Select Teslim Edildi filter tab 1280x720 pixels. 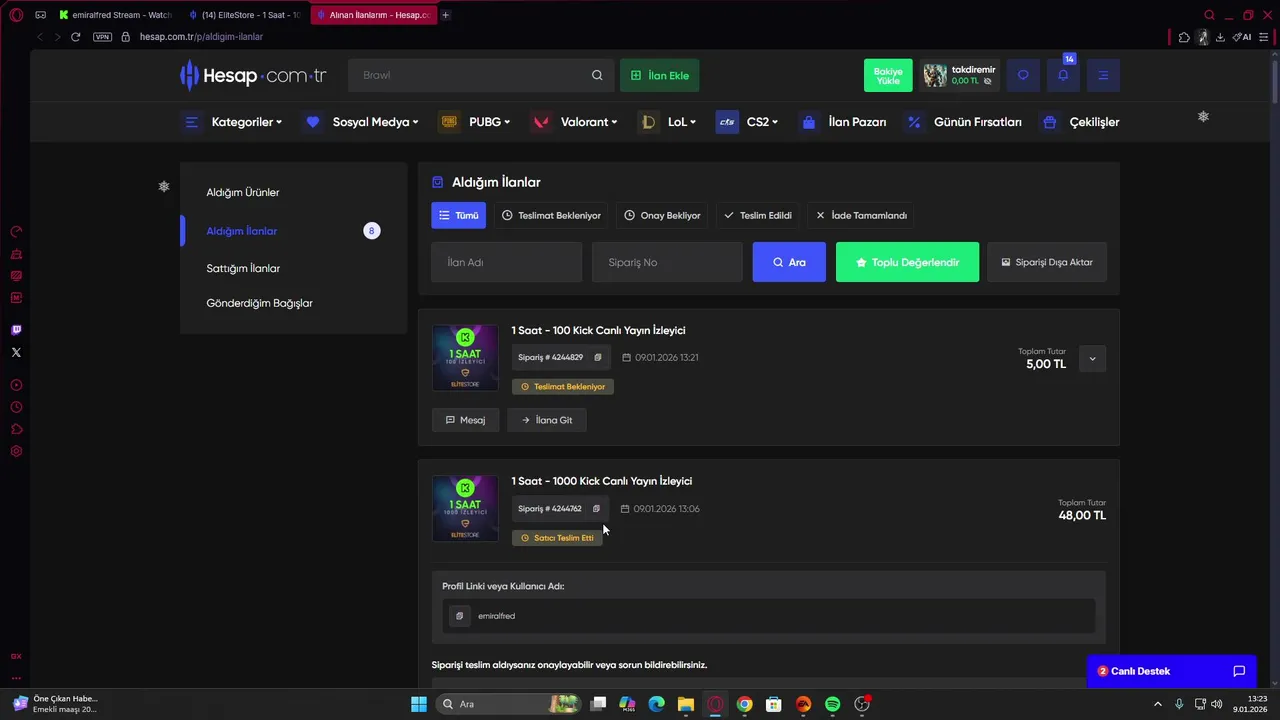pos(758,215)
